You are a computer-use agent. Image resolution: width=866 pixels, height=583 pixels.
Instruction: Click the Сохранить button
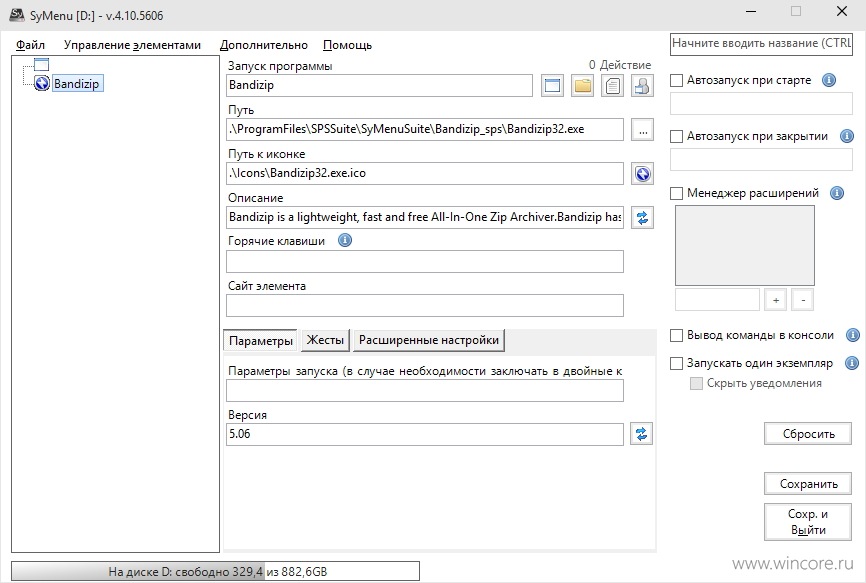808,484
